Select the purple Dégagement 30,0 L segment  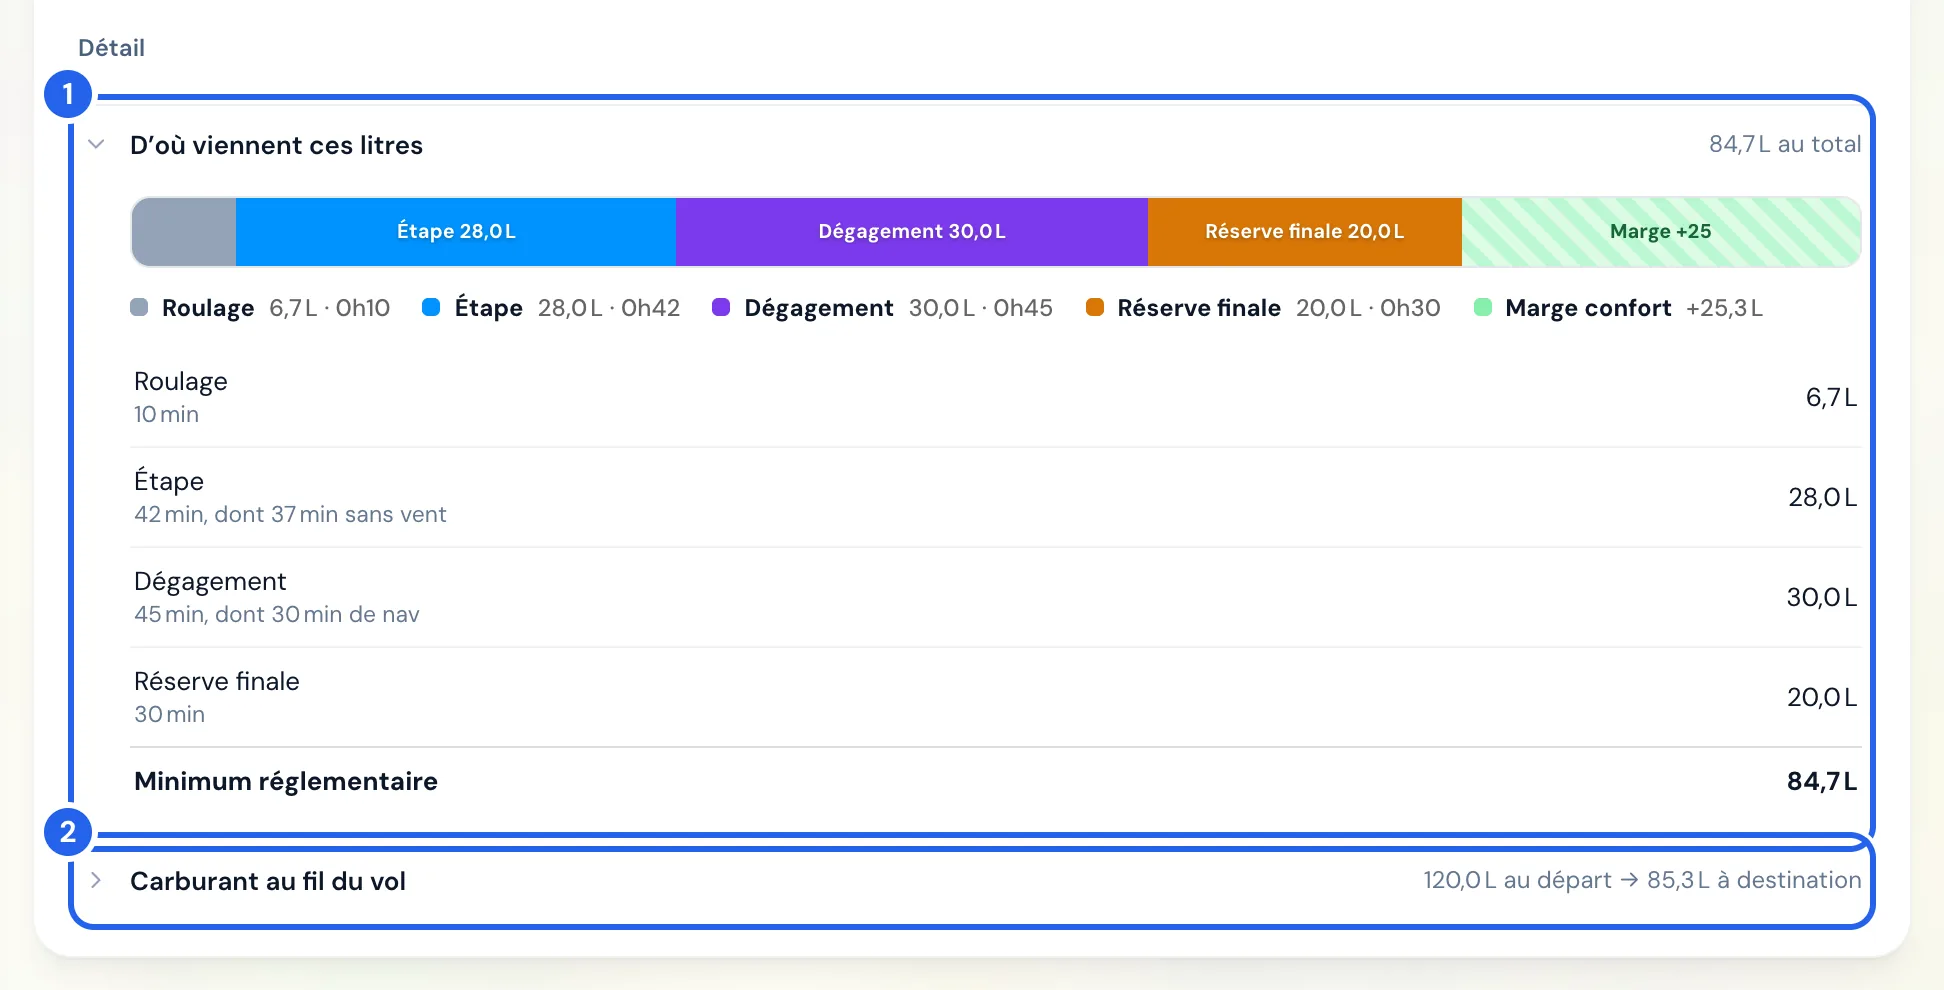point(912,232)
